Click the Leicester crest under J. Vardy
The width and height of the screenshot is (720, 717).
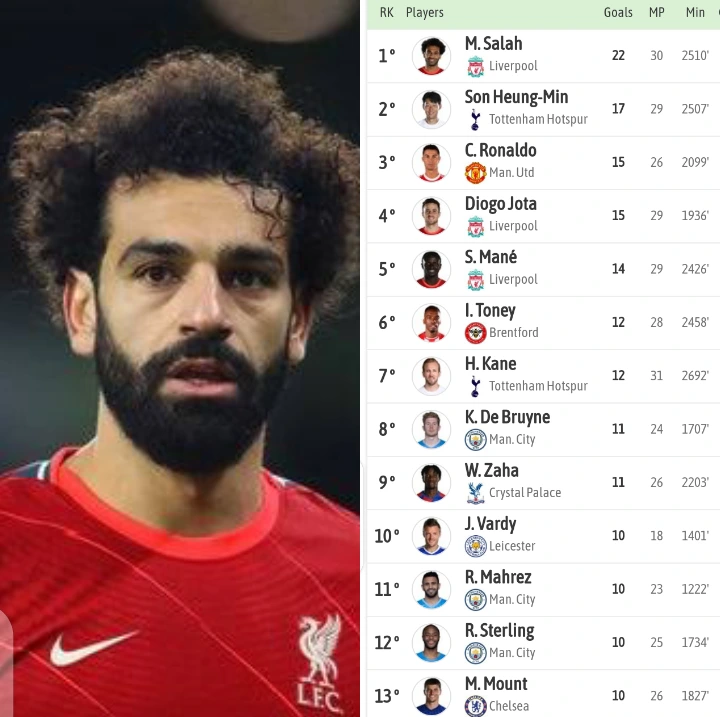coord(475,547)
